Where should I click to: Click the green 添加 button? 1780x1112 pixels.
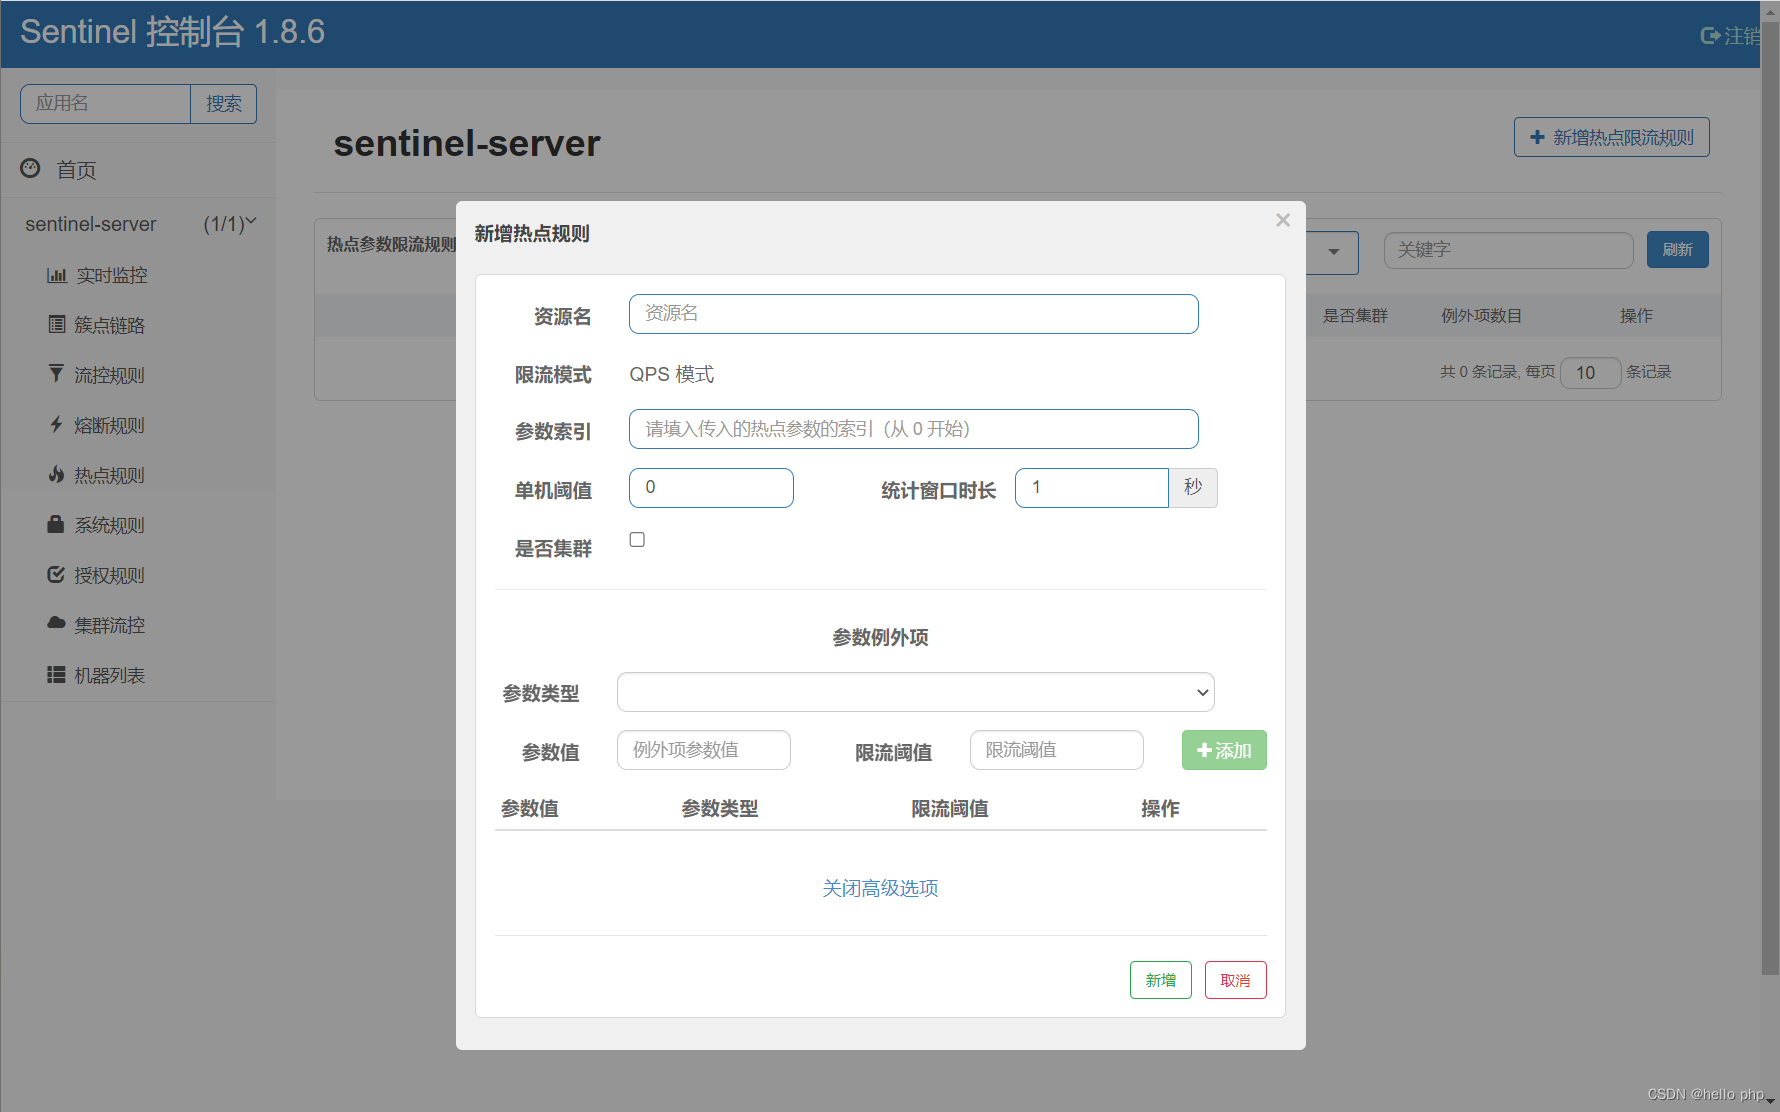click(1224, 750)
